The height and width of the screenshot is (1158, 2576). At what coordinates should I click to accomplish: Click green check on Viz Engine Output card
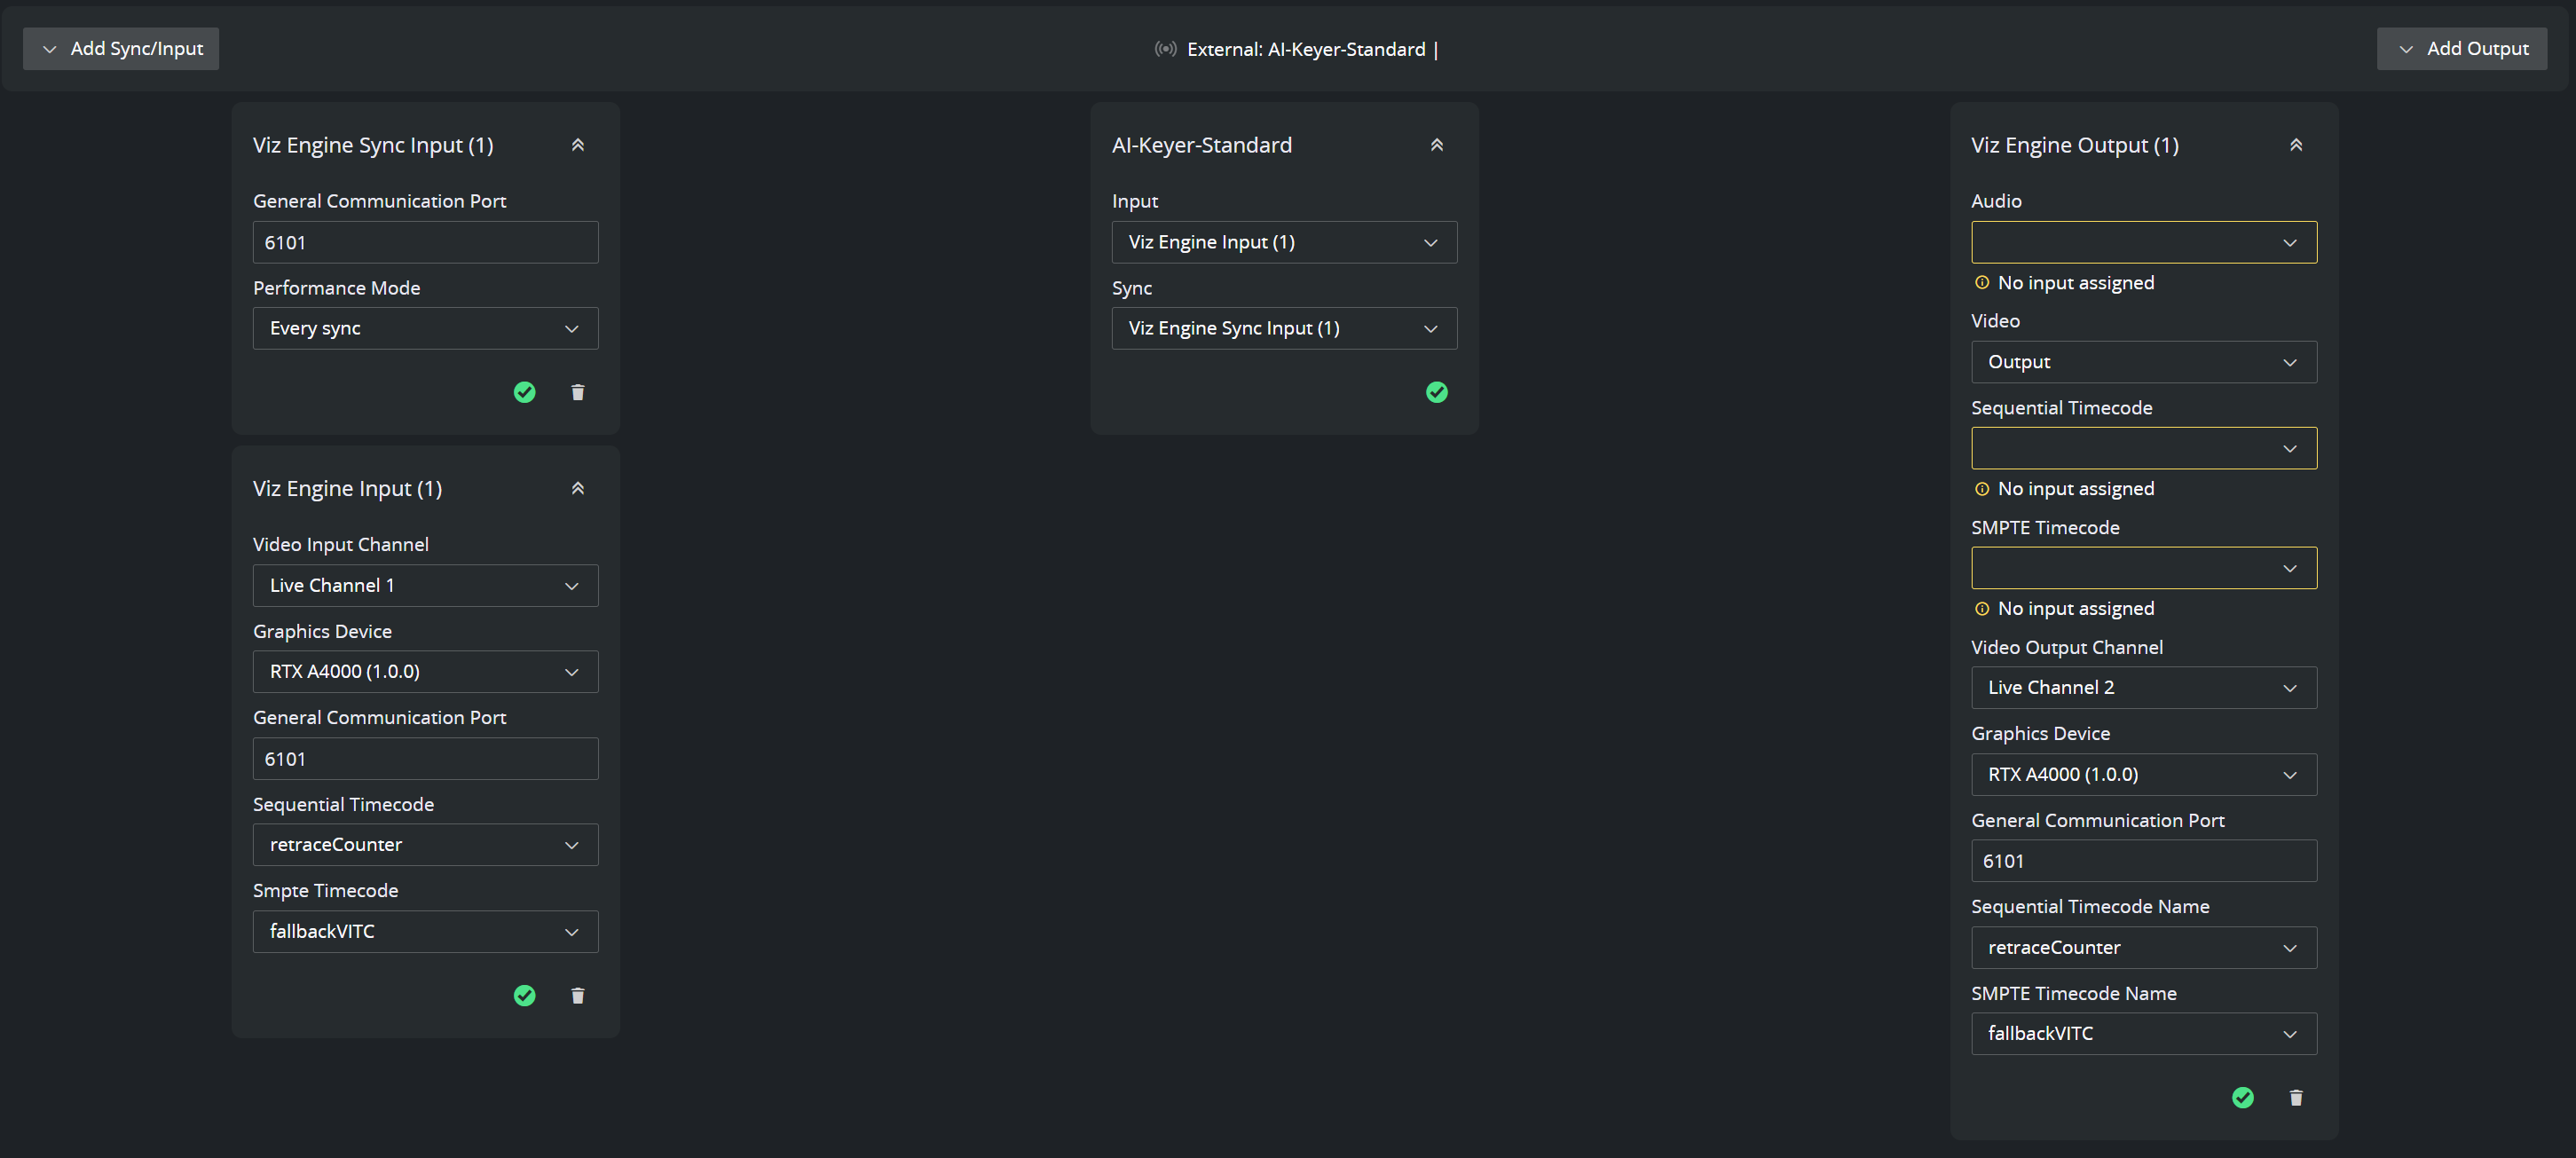pyautogui.click(x=2242, y=1098)
